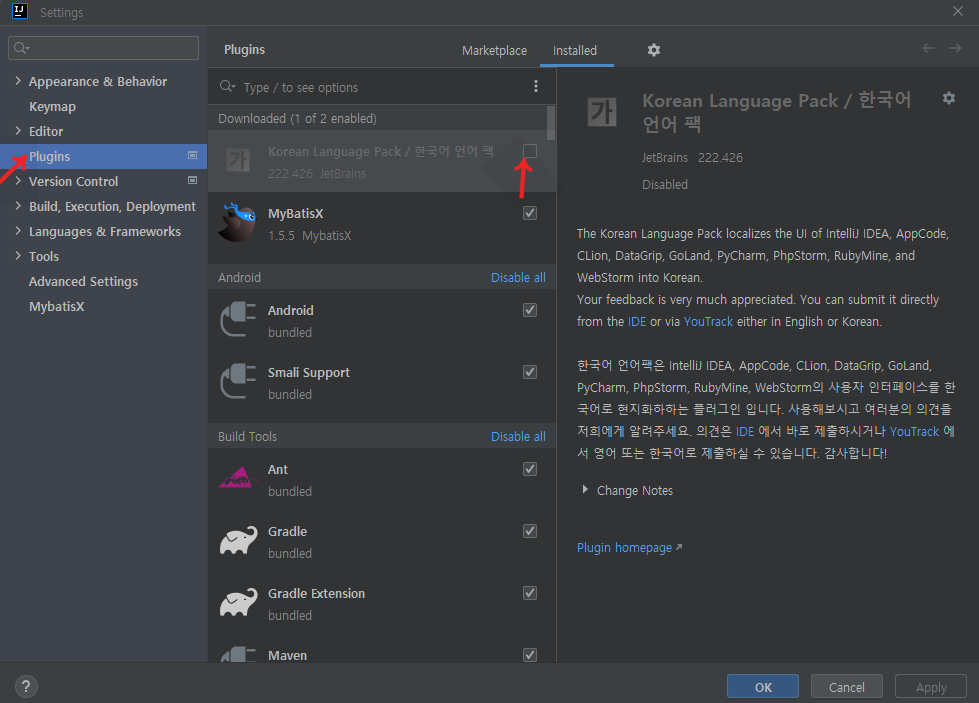Disable the MyBatisX plugin checkbox

coord(529,213)
